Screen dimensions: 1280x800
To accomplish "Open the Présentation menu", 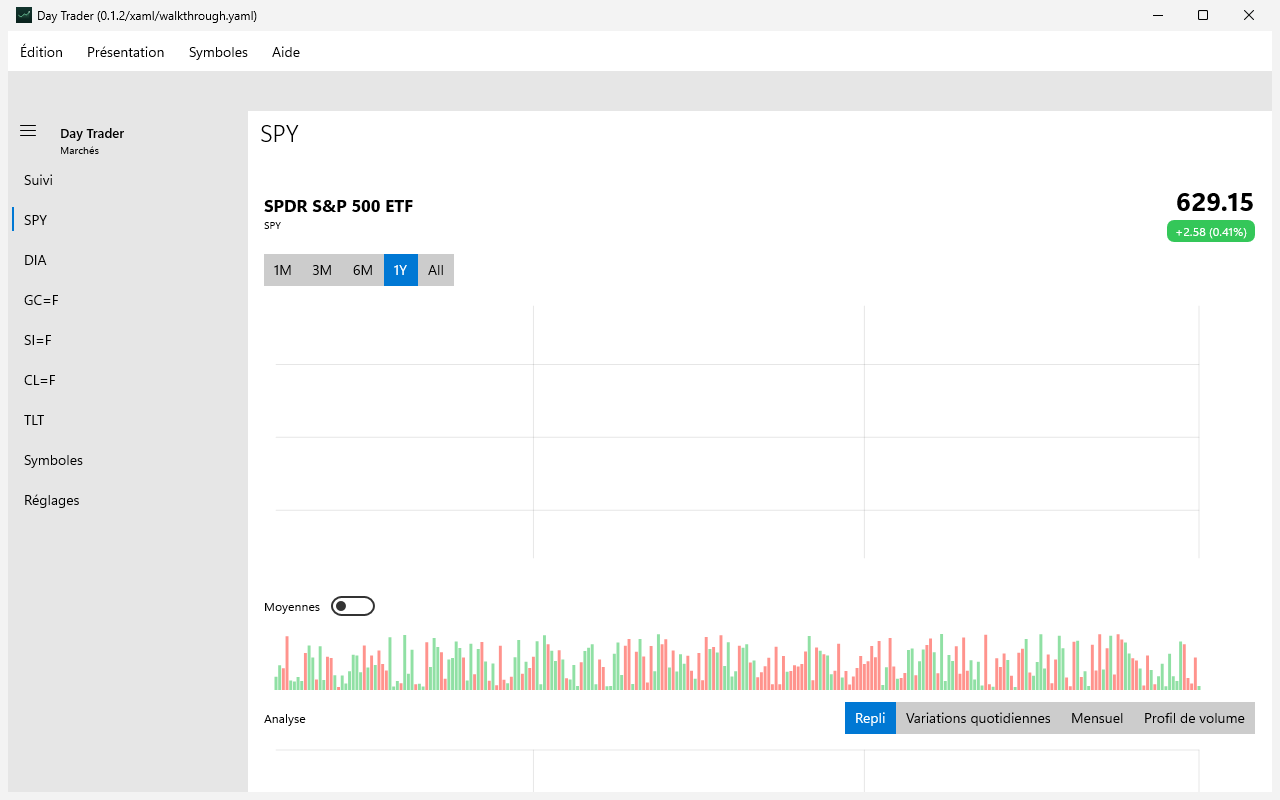I will [126, 52].
